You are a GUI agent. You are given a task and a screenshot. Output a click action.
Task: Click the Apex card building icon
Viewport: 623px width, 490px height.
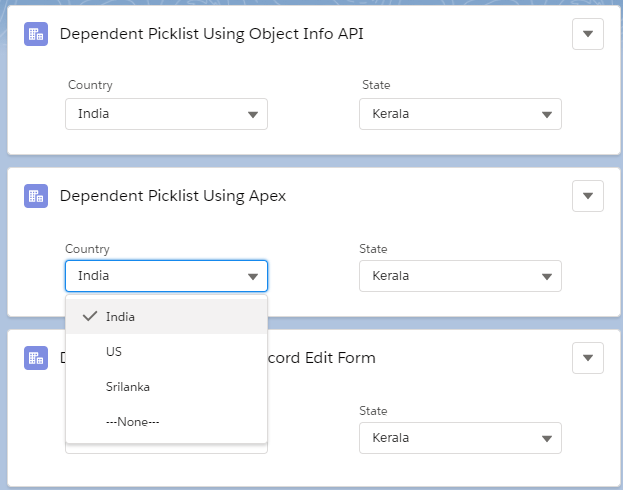(36, 196)
